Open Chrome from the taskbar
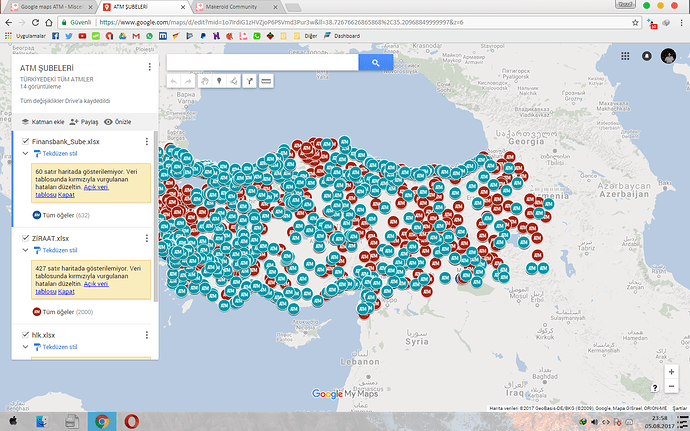The height and width of the screenshot is (431, 690). pyautogui.click(x=102, y=422)
